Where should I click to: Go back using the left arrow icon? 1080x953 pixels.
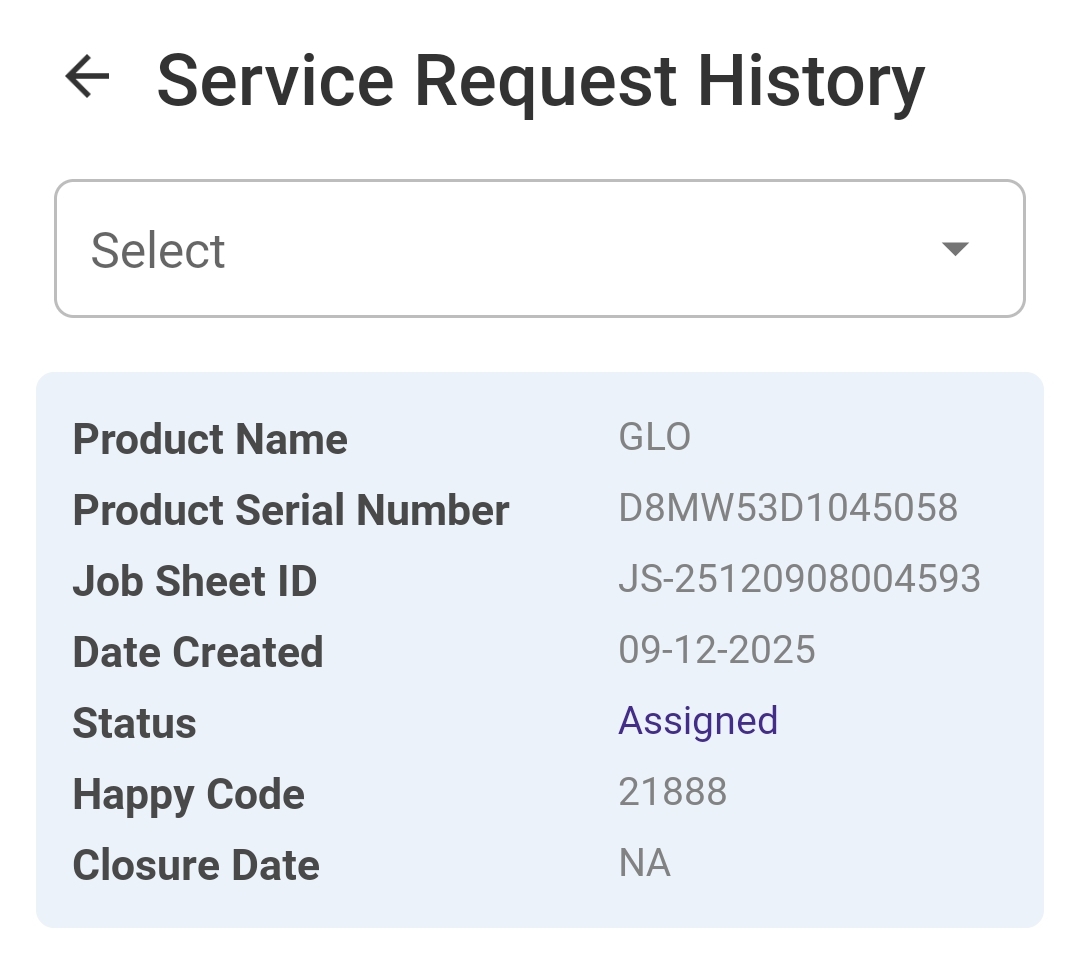pos(87,76)
